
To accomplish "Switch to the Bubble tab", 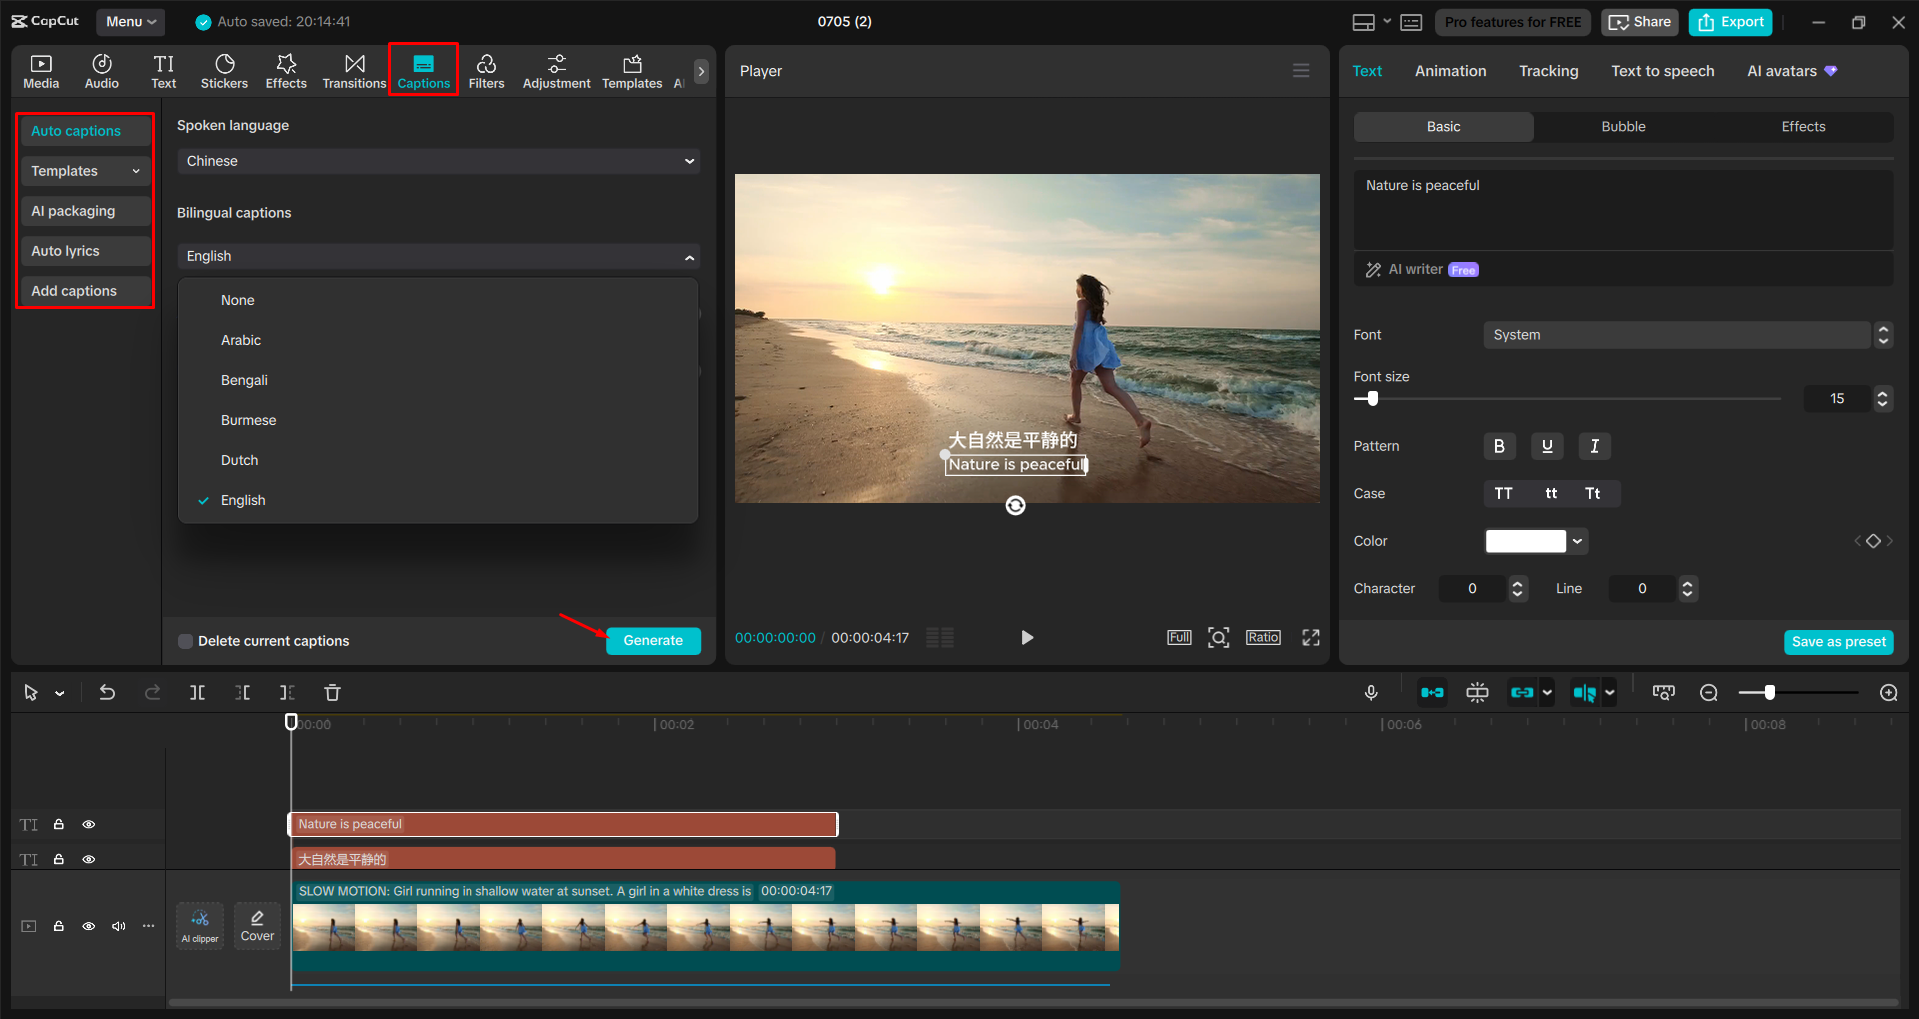I will pyautogui.click(x=1622, y=126).
